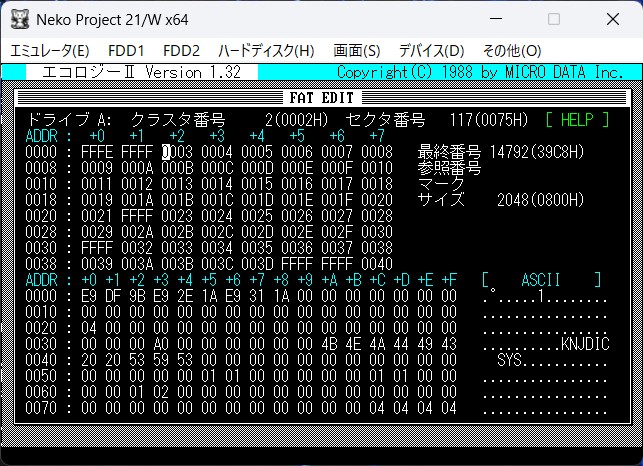Click FAT entry FFFE at address 0000
Image resolution: width=643 pixels, height=466 pixels.
[x=96, y=151]
